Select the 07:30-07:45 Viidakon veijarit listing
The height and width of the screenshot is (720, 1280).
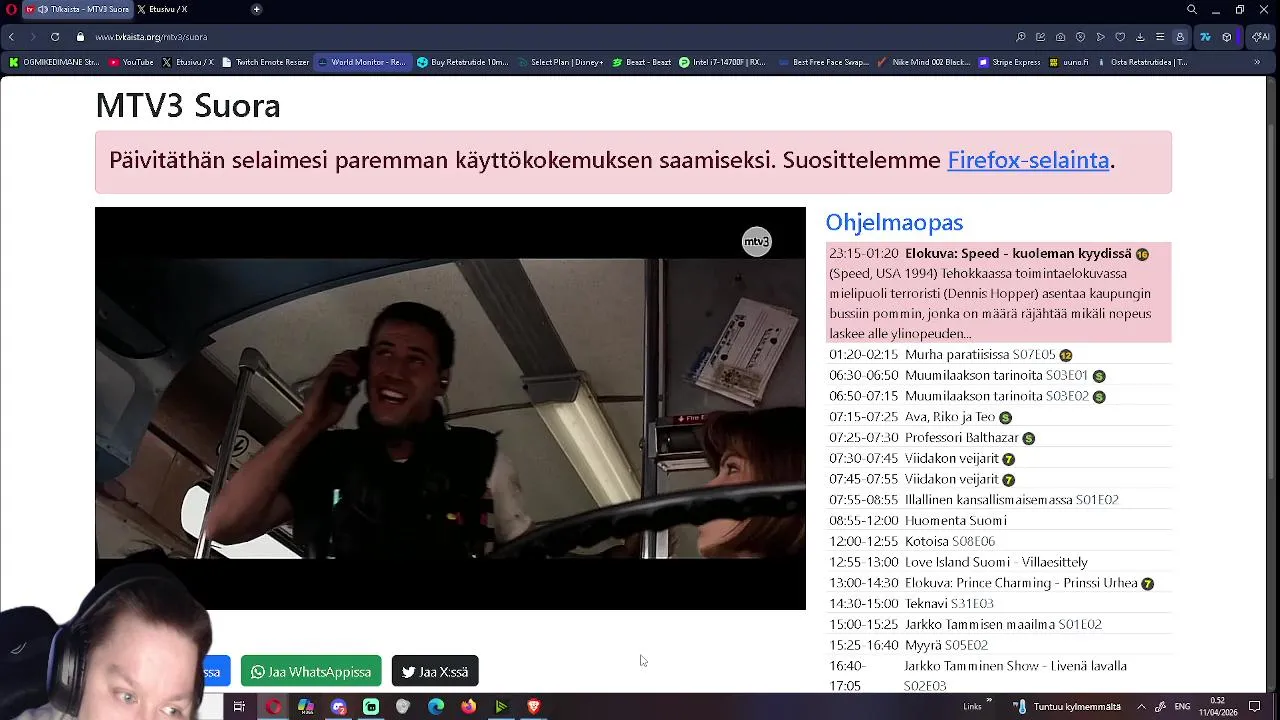tap(998, 459)
